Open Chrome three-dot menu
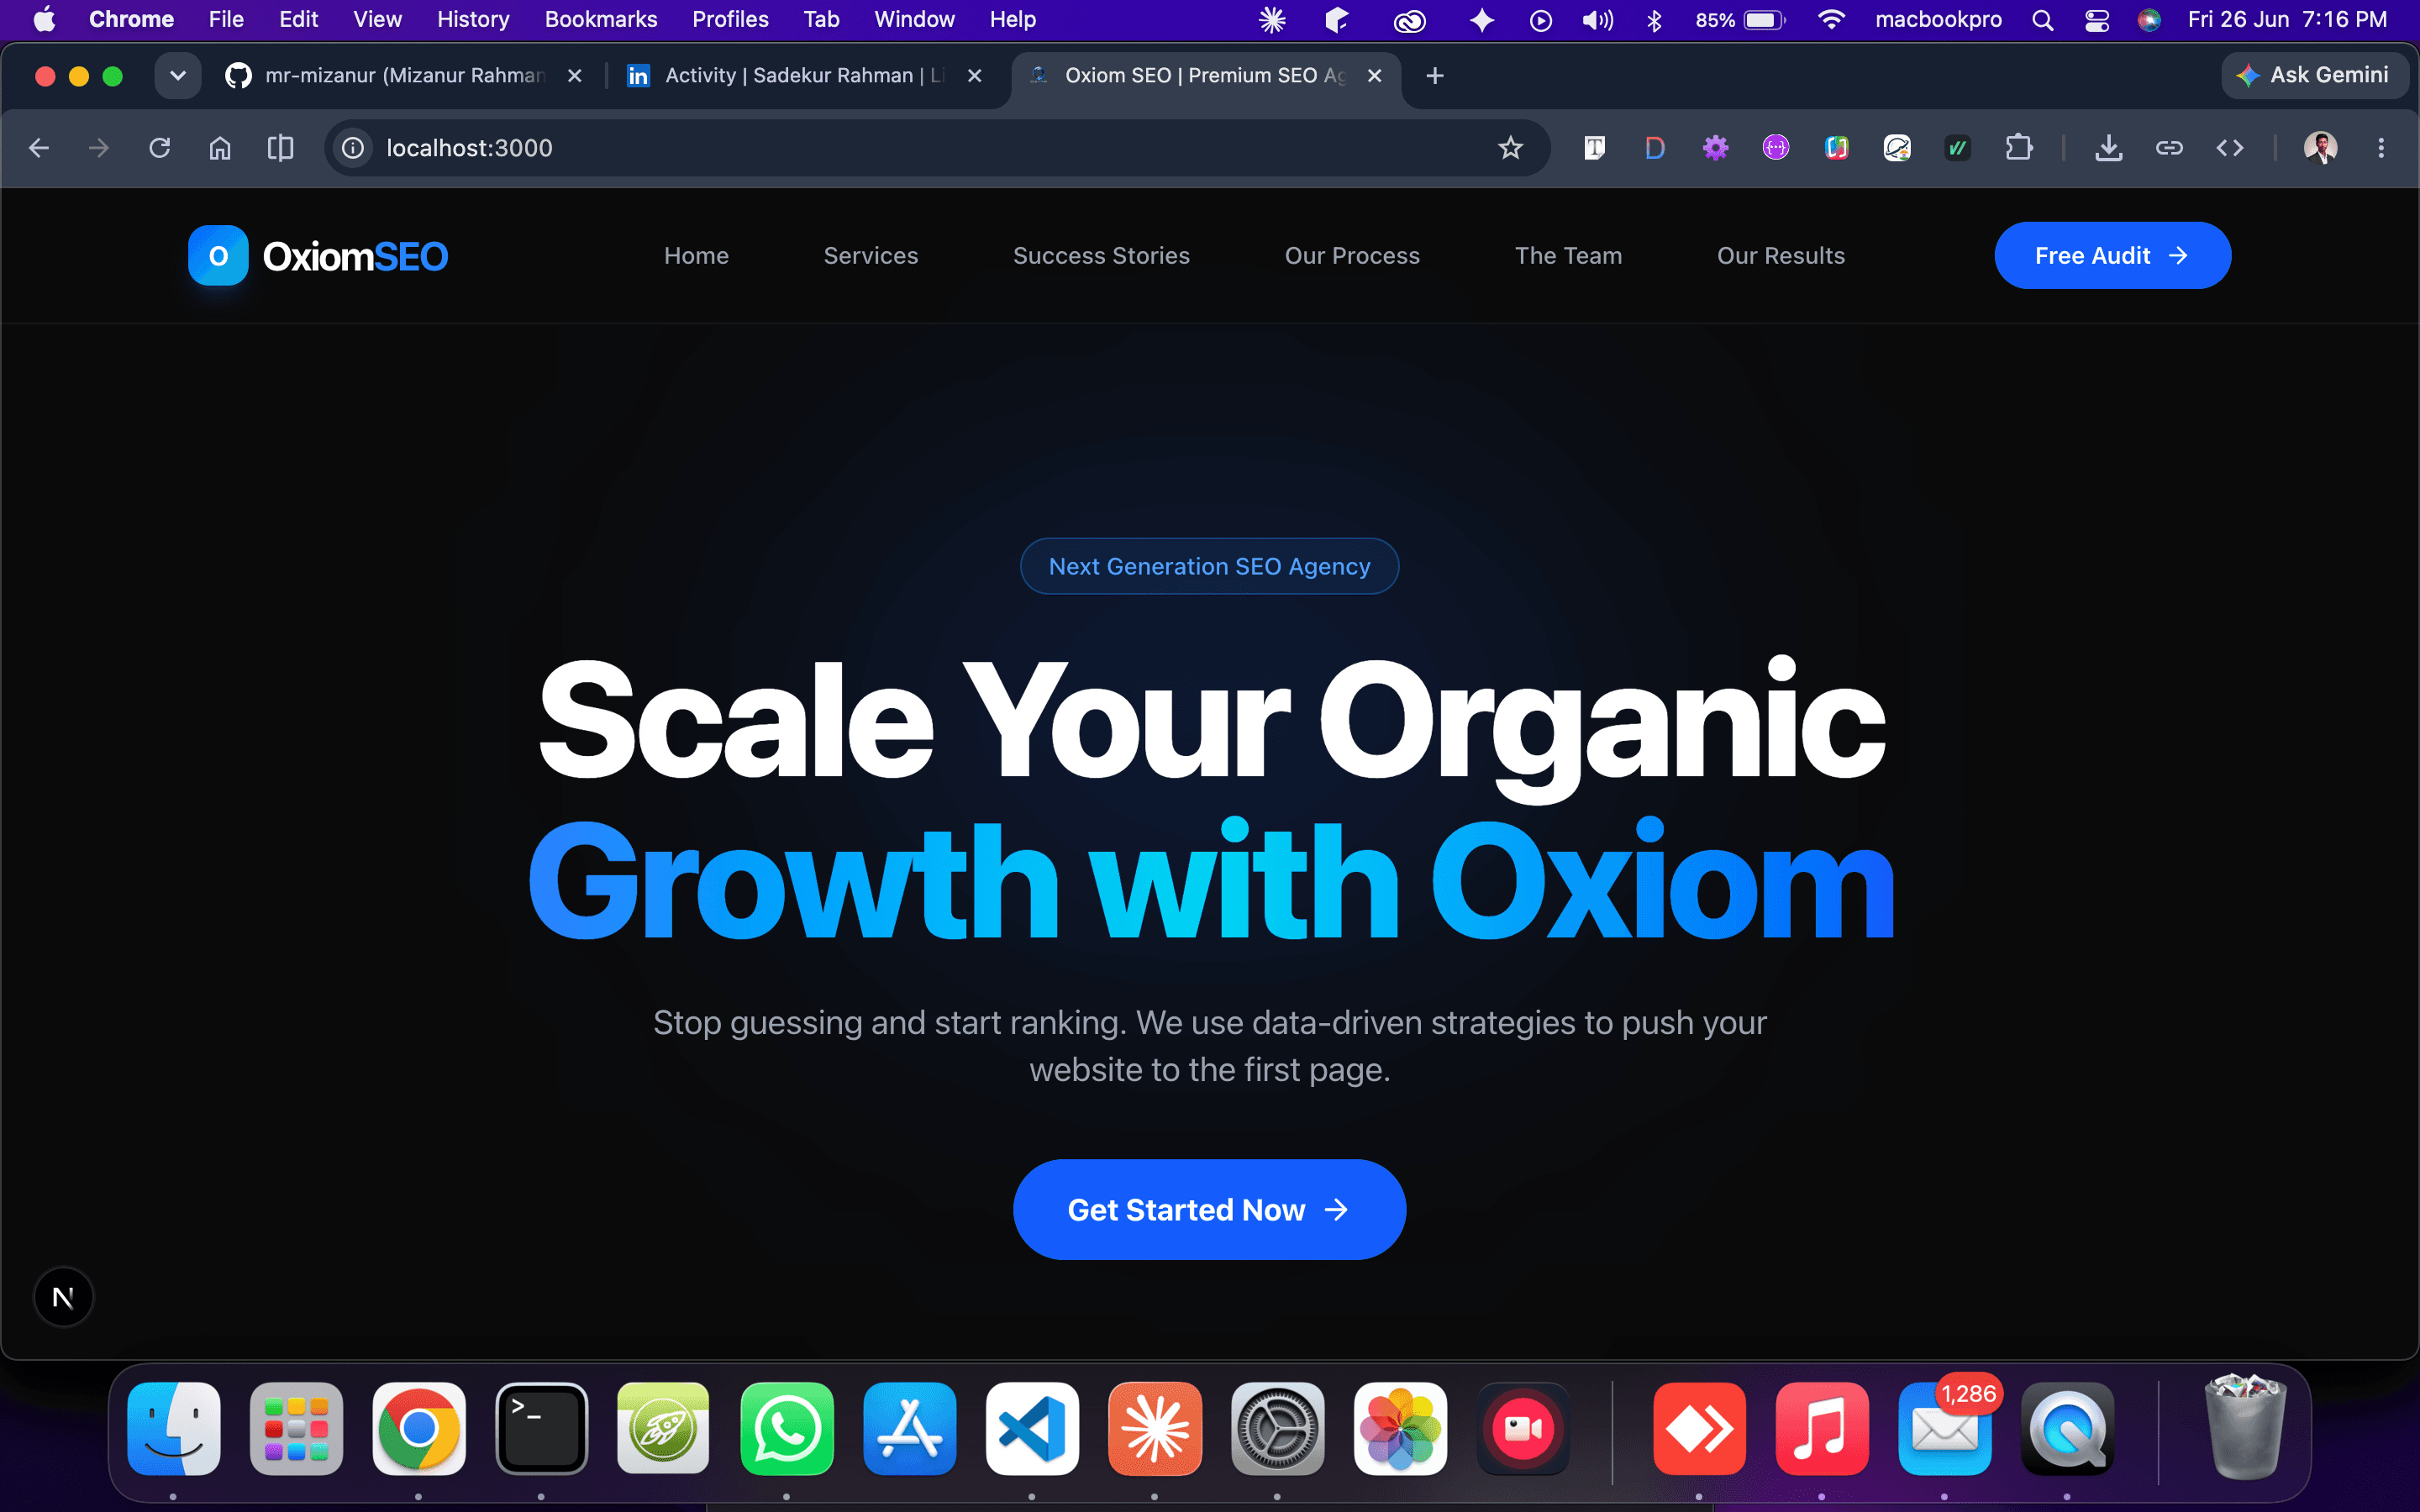Screen dimensions: 2420x1512 tap(2381, 148)
